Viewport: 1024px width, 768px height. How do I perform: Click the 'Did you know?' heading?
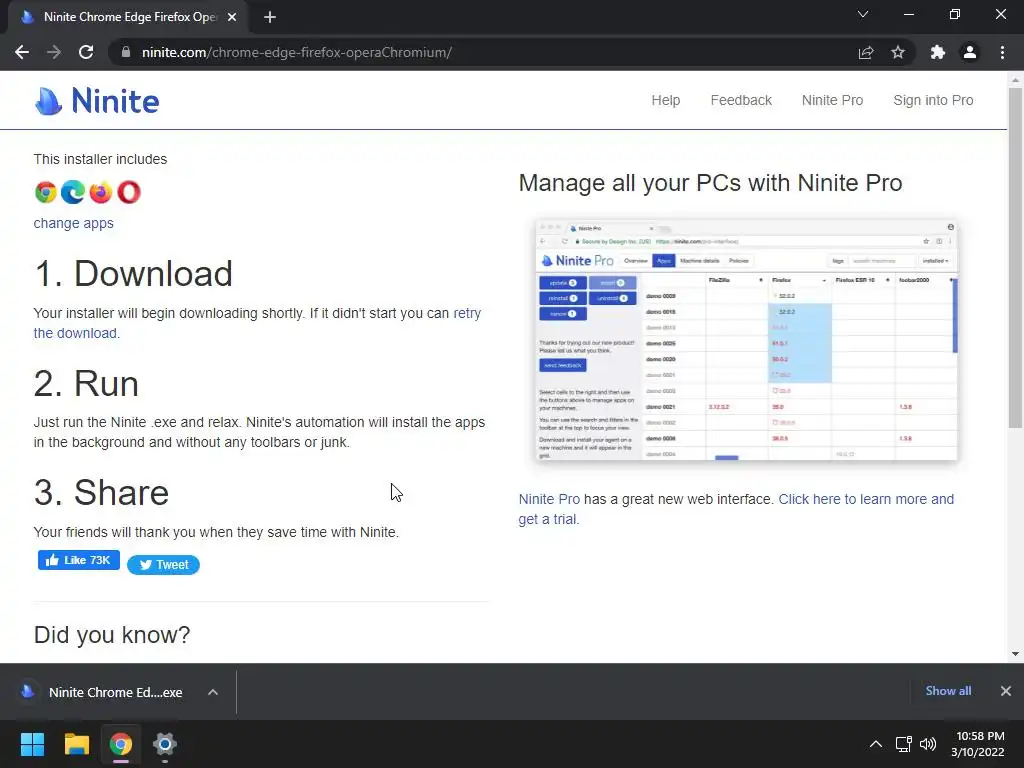point(112,635)
